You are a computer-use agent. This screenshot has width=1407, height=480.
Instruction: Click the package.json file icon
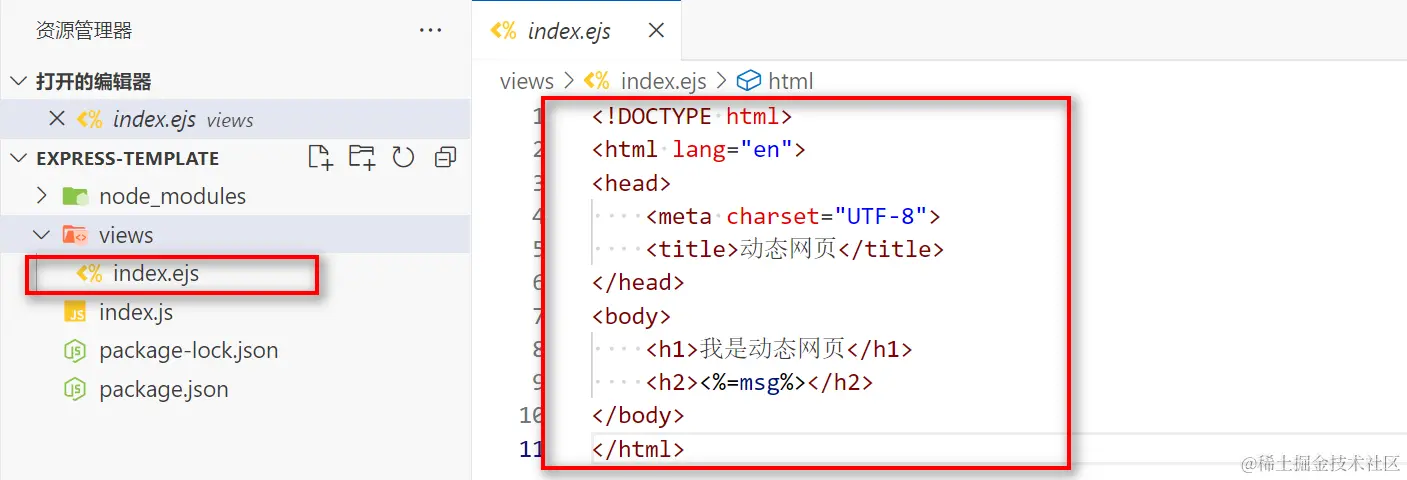click(75, 389)
